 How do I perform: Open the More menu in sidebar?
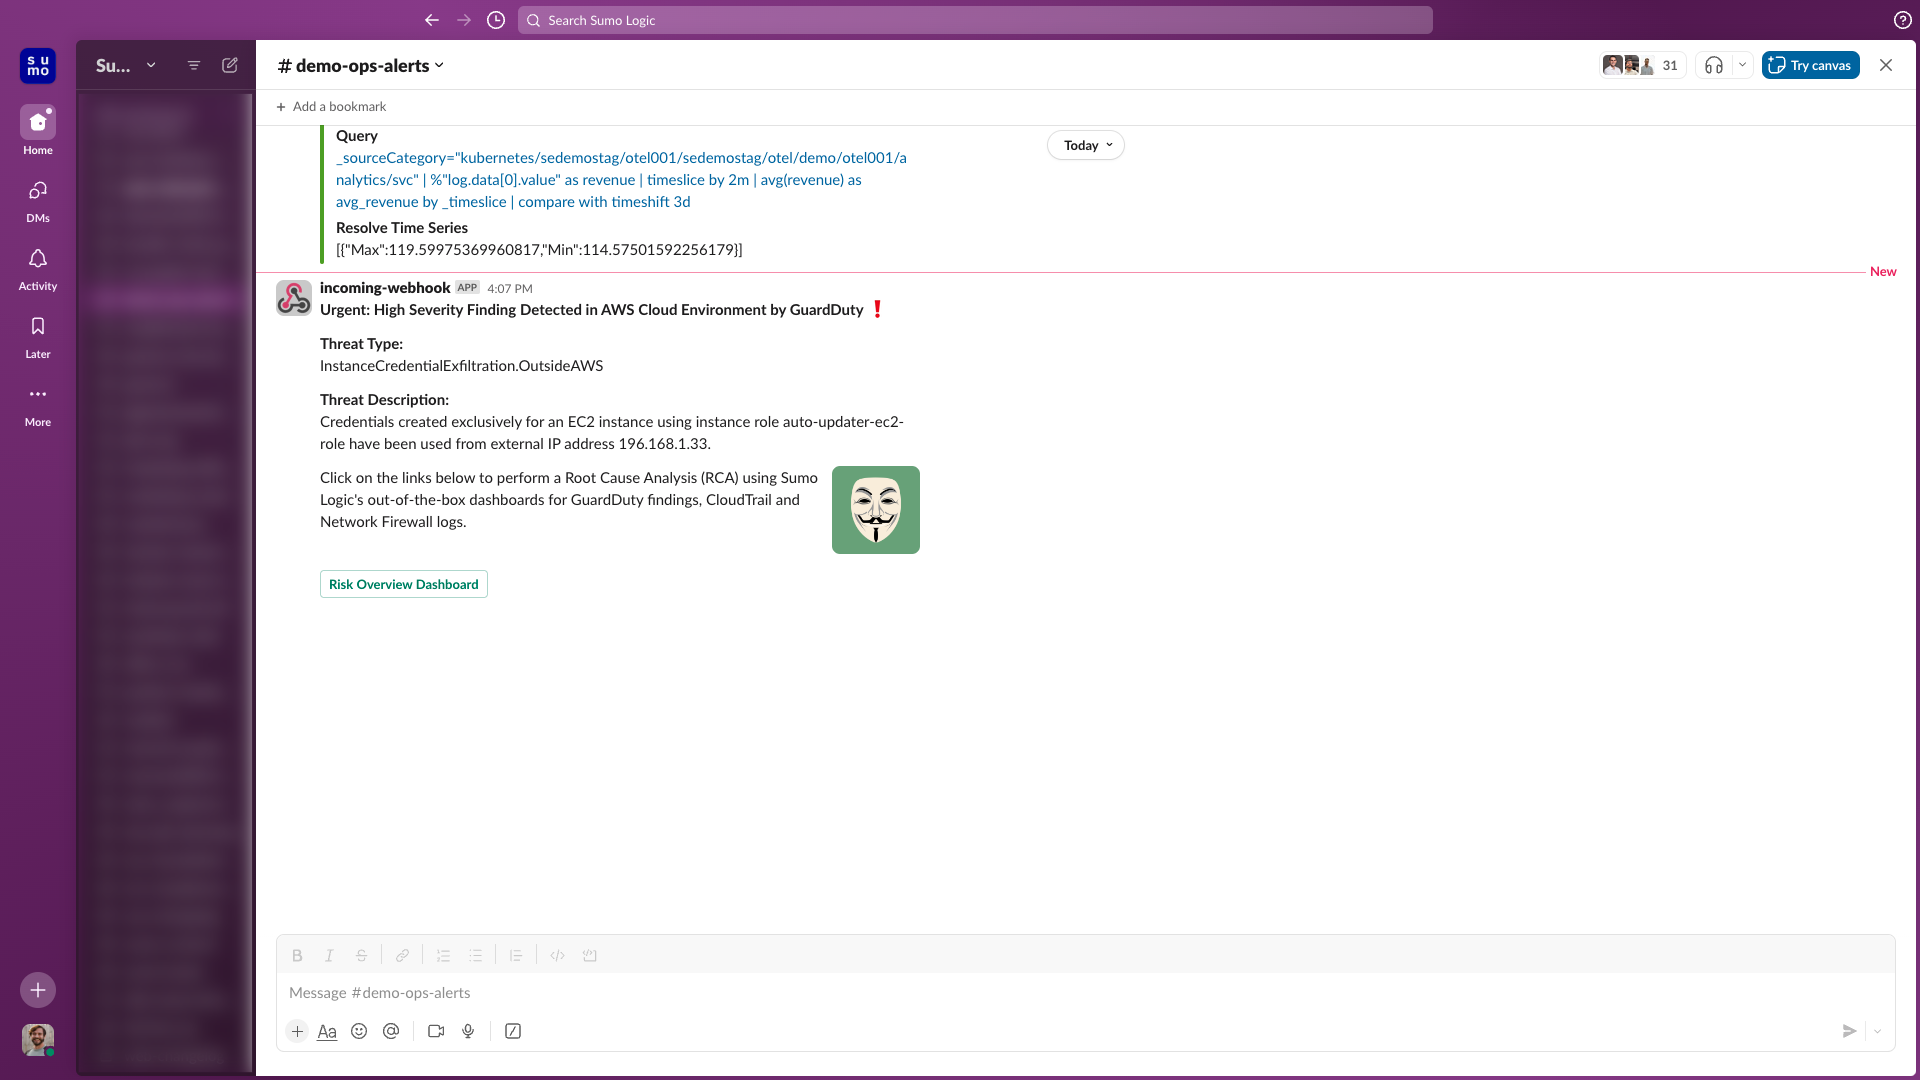(x=38, y=396)
